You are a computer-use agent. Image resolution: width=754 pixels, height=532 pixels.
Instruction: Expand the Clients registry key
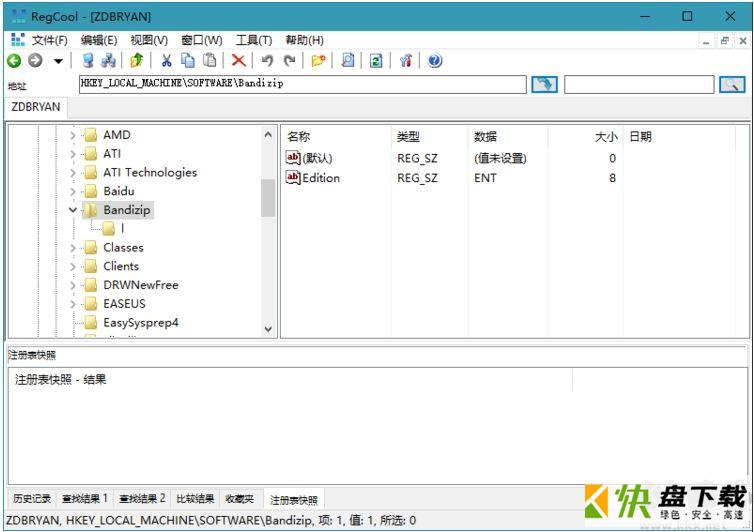(x=73, y=266)
